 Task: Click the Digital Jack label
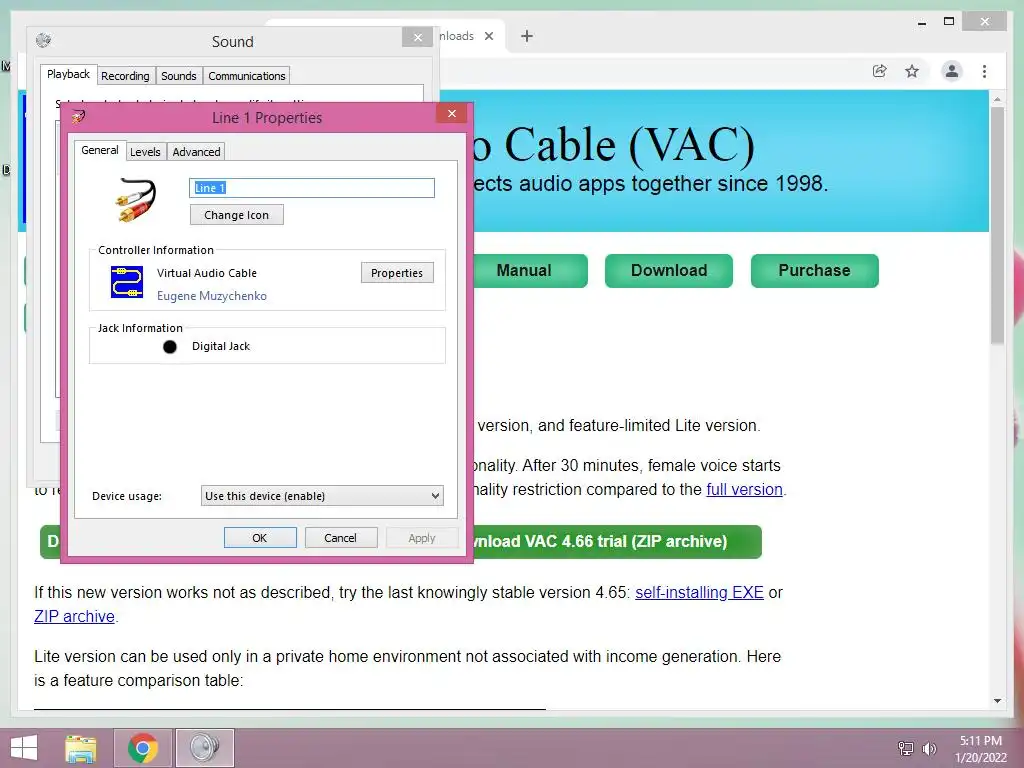pos(221,346)
